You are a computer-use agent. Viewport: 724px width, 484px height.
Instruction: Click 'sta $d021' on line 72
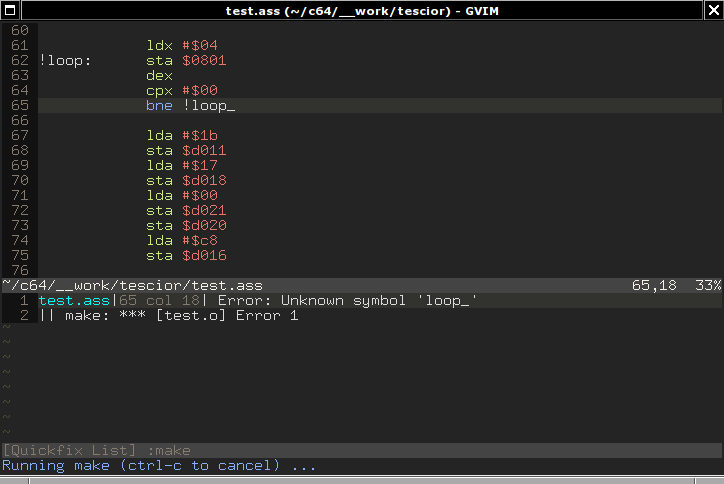point(186,211)
